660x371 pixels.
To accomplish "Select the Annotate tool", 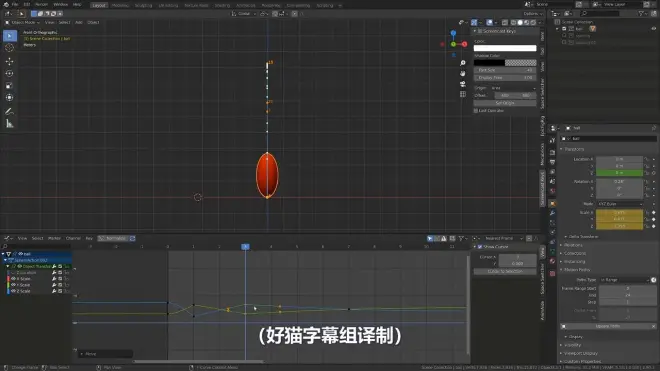I will pos(9,112).
